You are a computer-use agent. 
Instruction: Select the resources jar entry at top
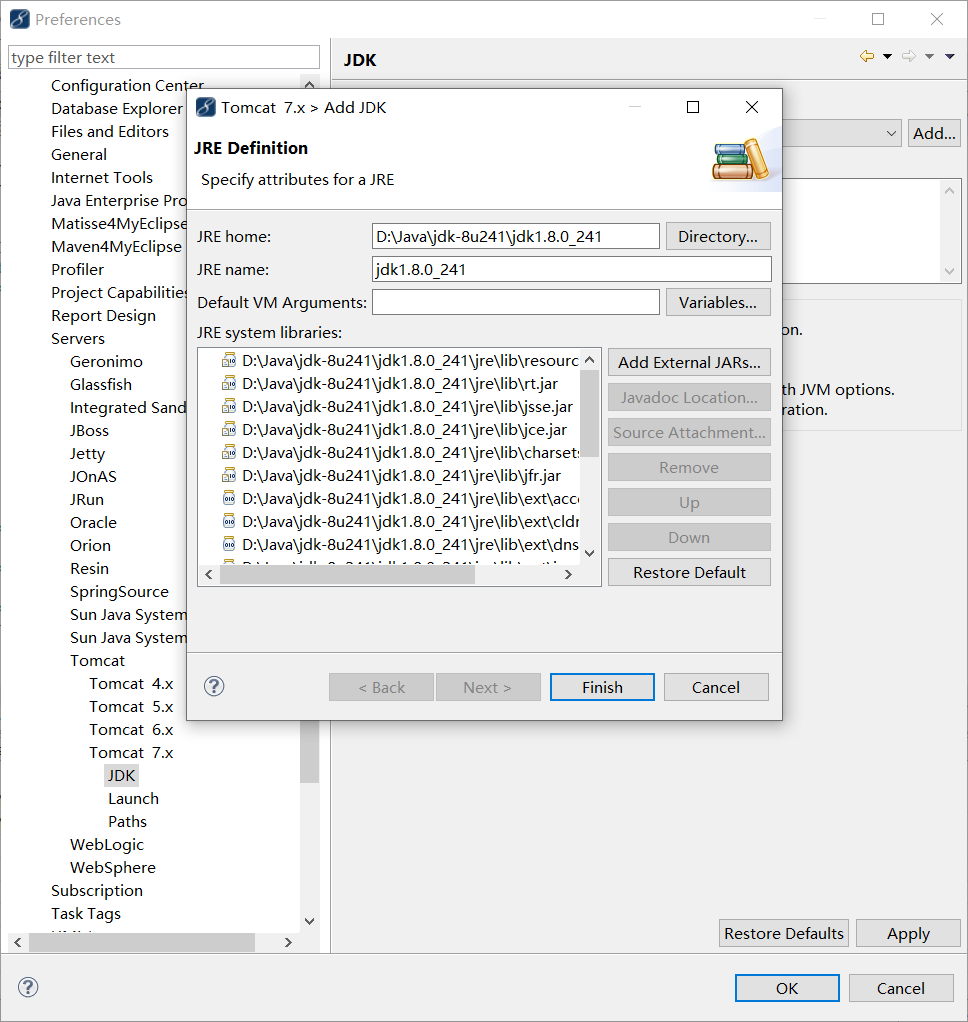(399, 360)
